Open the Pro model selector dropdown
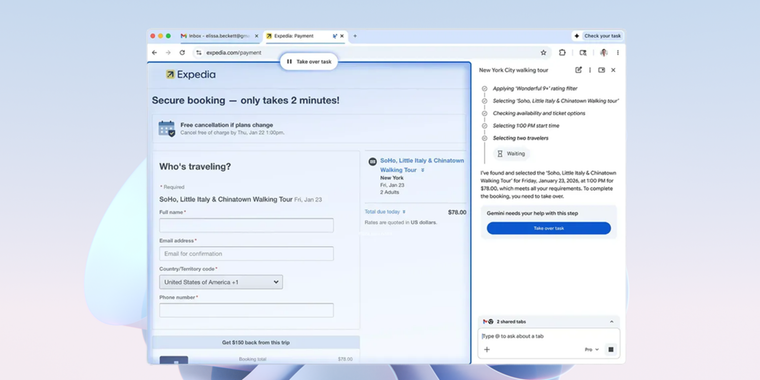The image size is (760, 380). click(x=592, y=349)
